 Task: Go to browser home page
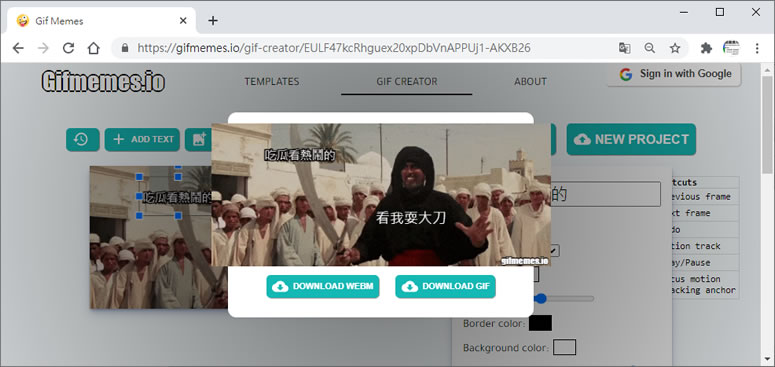93,48
